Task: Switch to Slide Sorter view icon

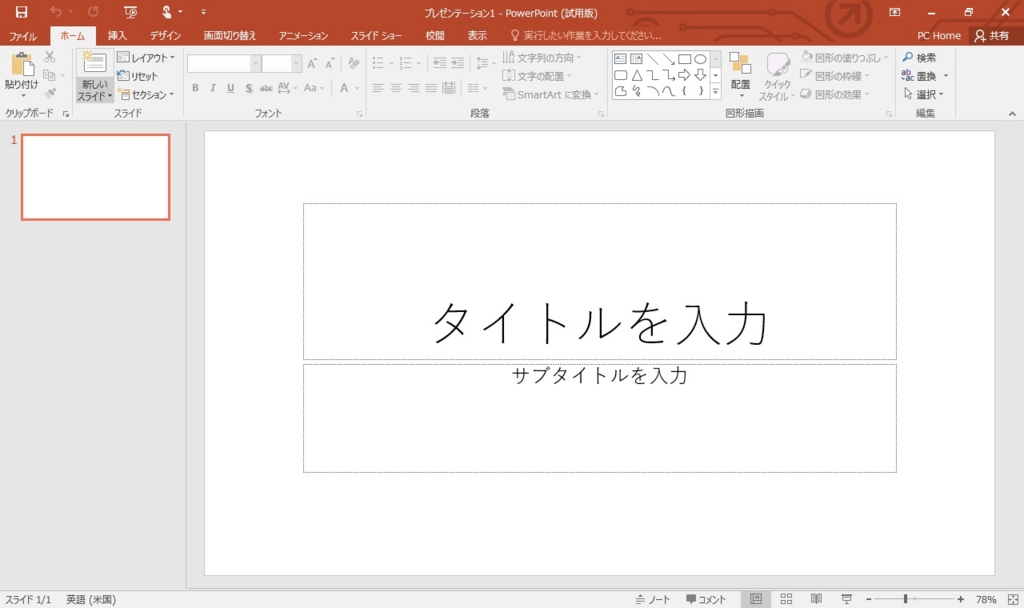Action: pyautogui.click(x=786, y=599)
